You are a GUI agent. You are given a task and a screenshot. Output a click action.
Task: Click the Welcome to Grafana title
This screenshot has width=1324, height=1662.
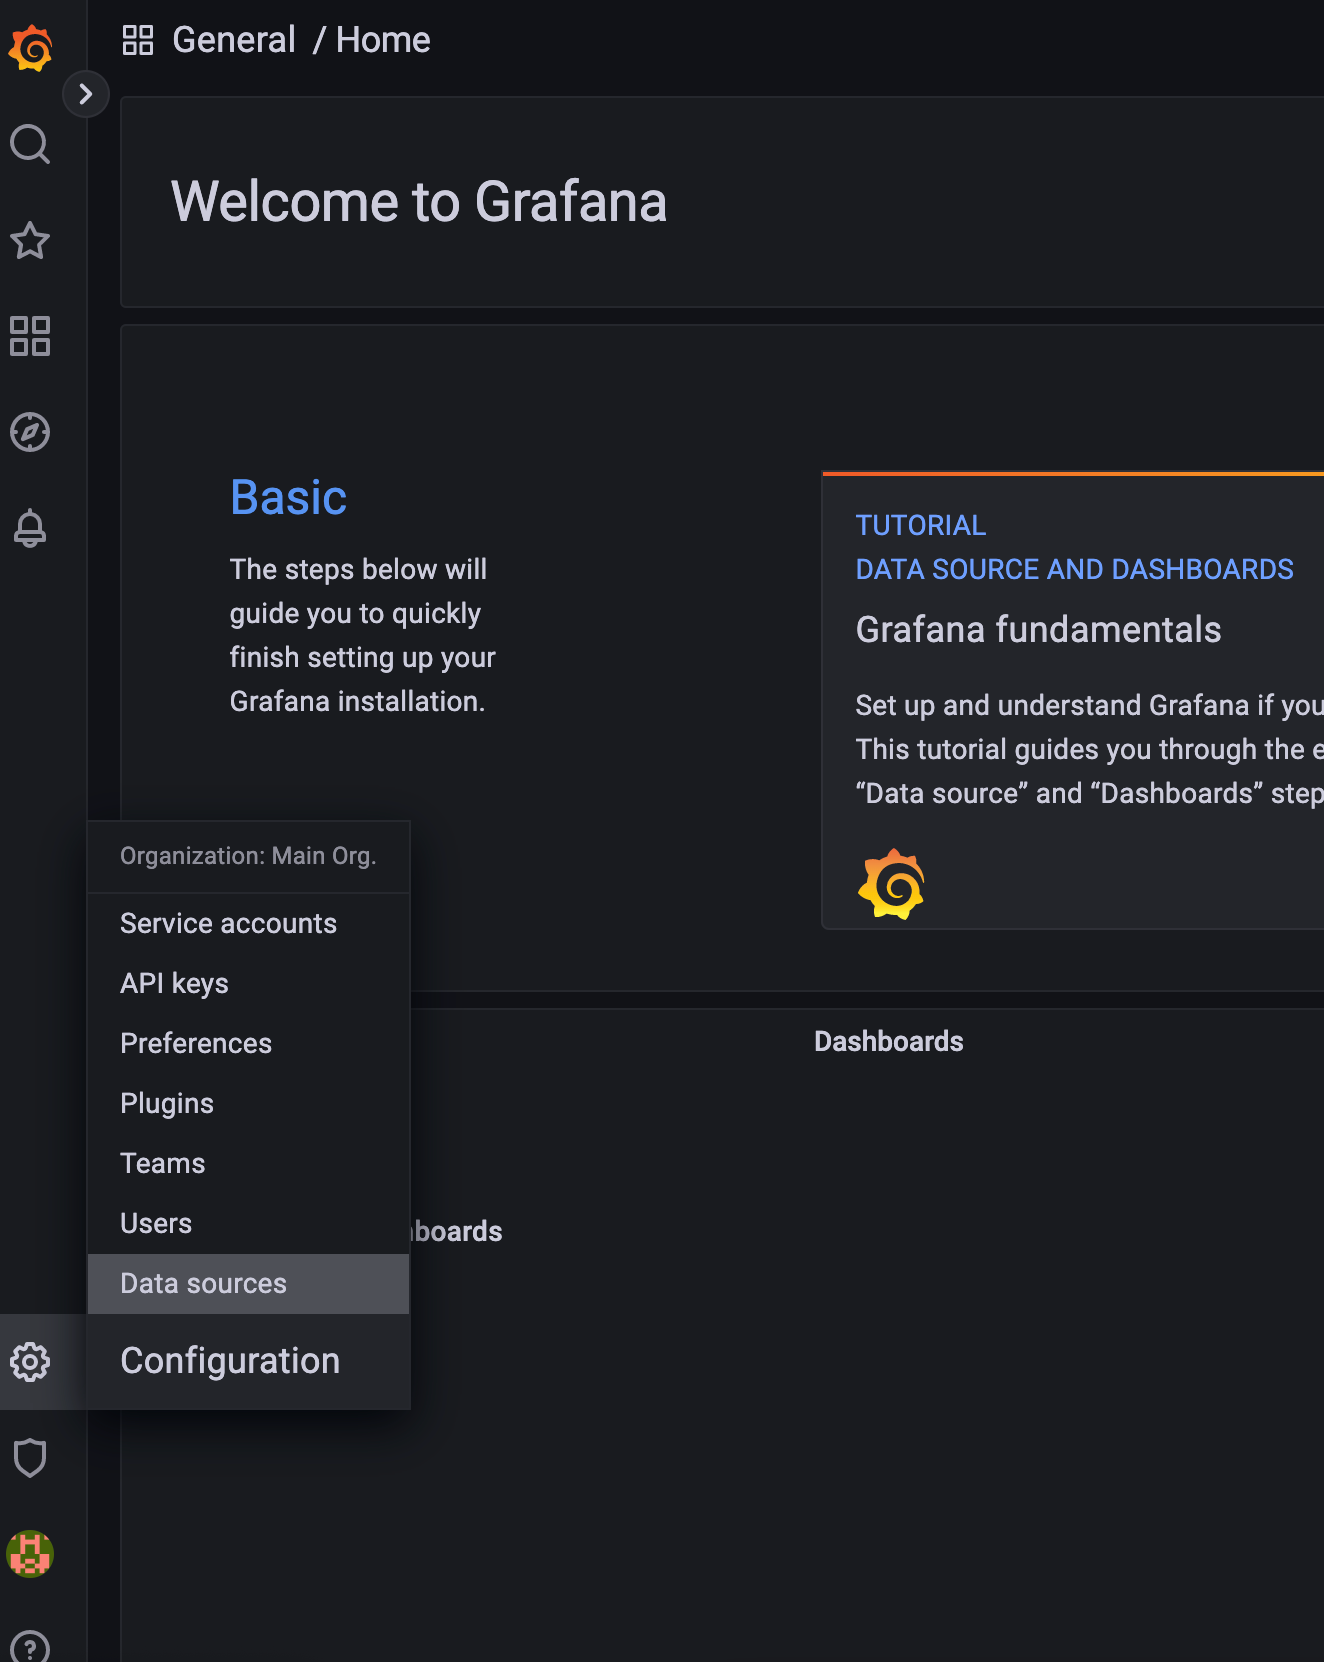[419, 202]
